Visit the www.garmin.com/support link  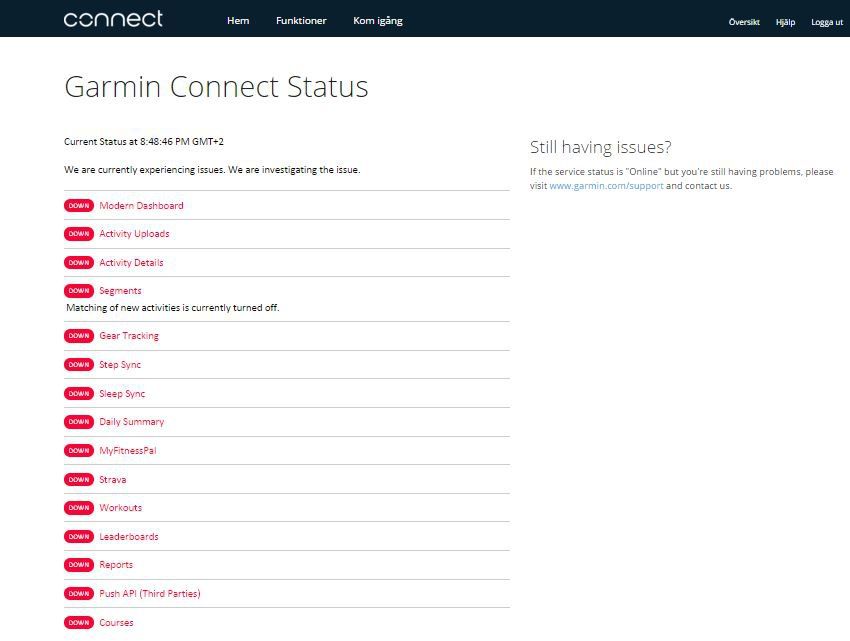pyautogui.click(x=606, y=186)
